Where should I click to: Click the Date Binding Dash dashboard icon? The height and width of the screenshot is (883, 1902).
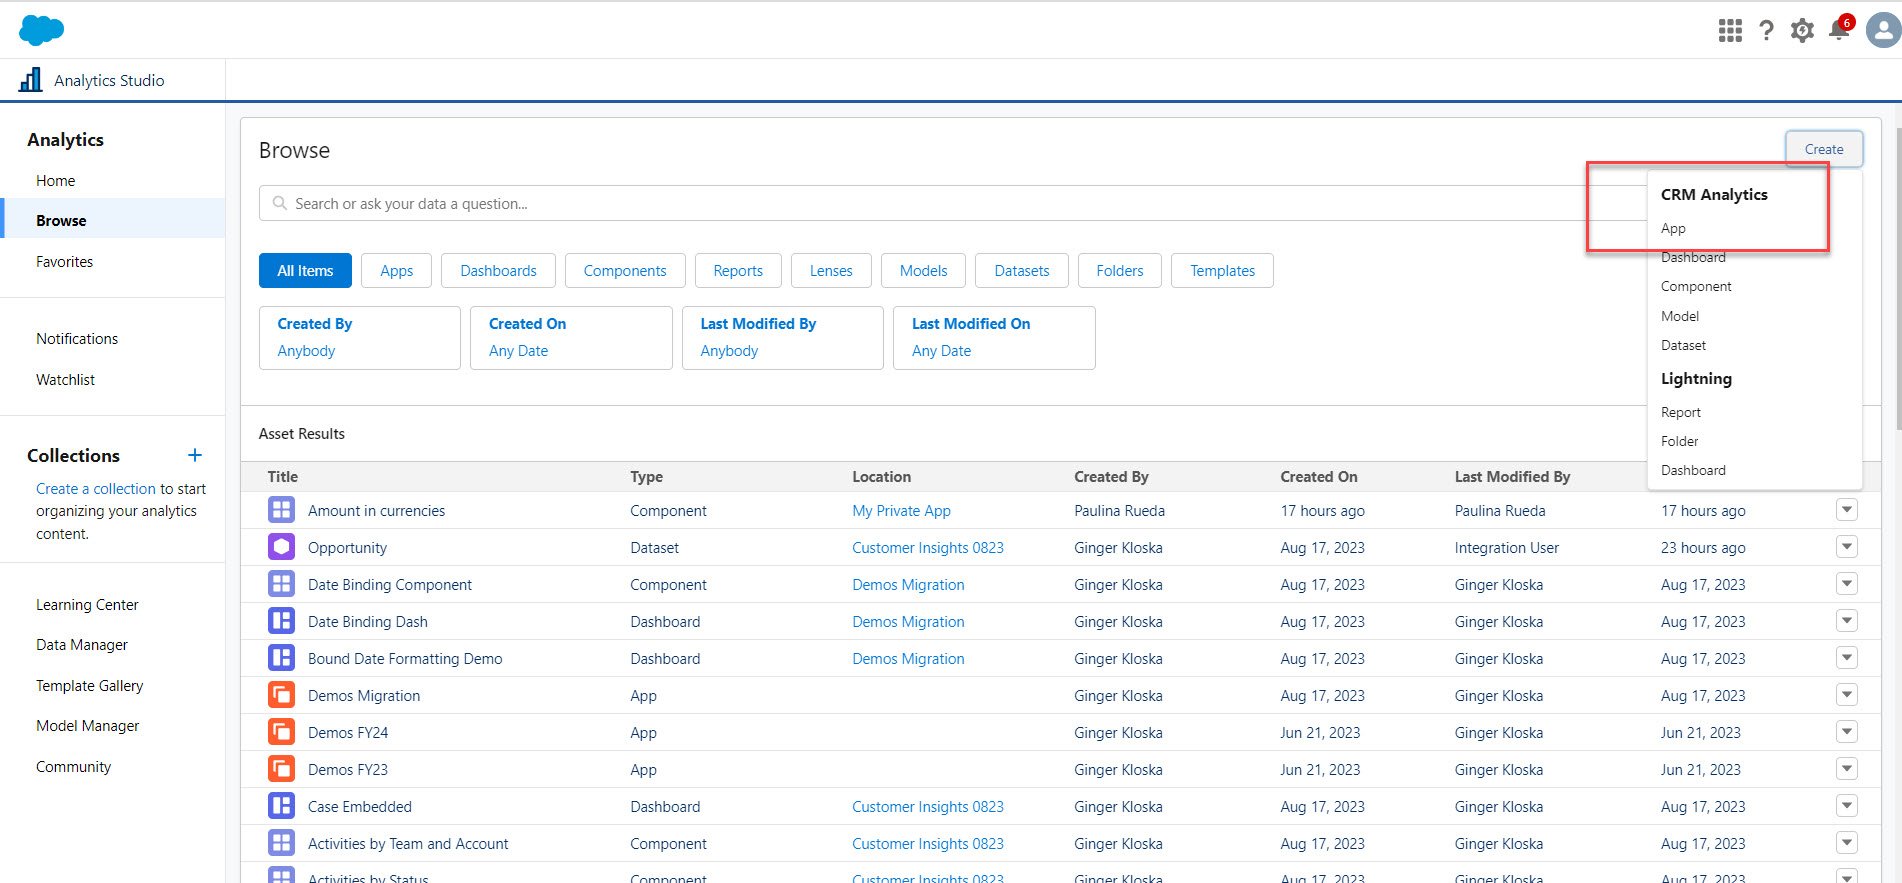[282, 621]
